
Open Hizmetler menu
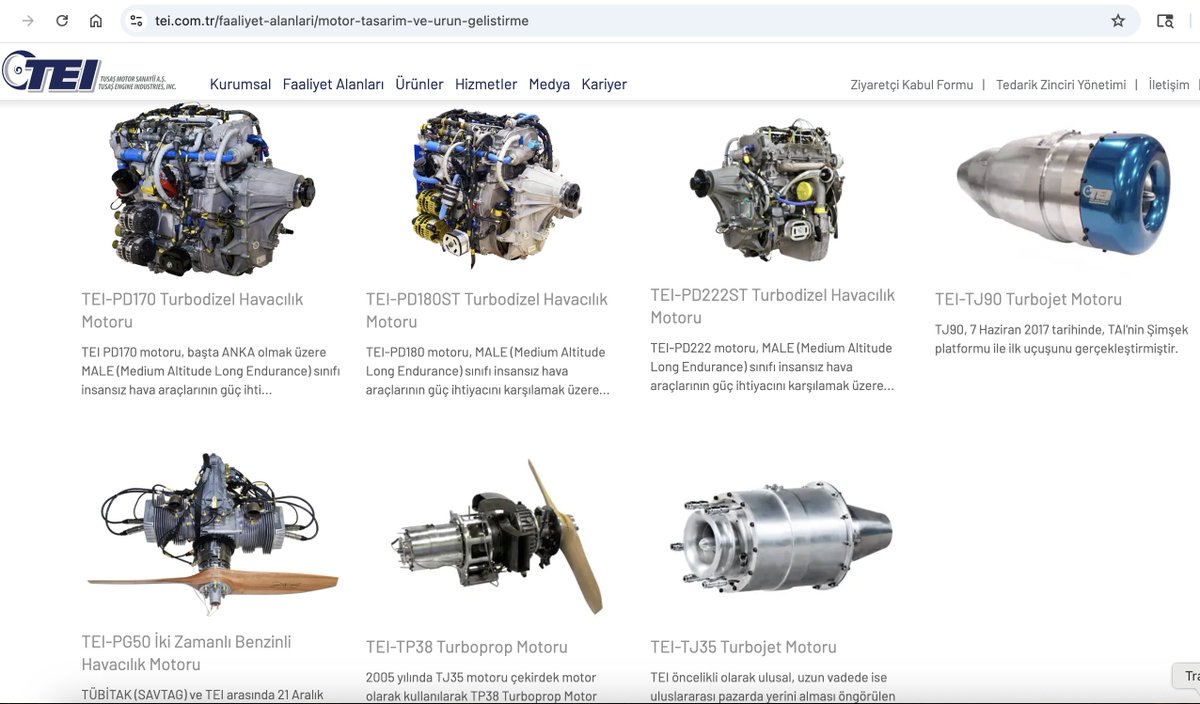coord(486,84)
